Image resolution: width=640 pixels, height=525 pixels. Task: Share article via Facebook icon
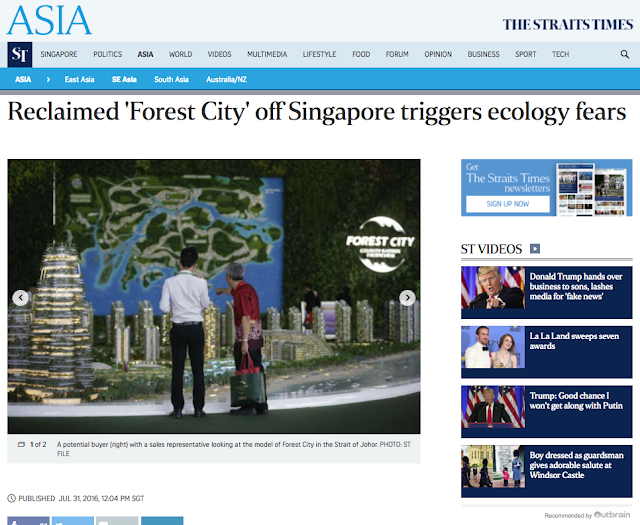28,521
